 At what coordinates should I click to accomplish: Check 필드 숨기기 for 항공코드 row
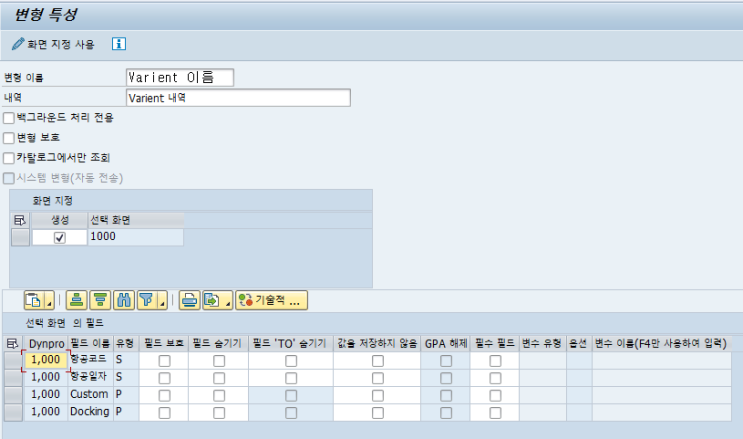(x=219, y=361)
